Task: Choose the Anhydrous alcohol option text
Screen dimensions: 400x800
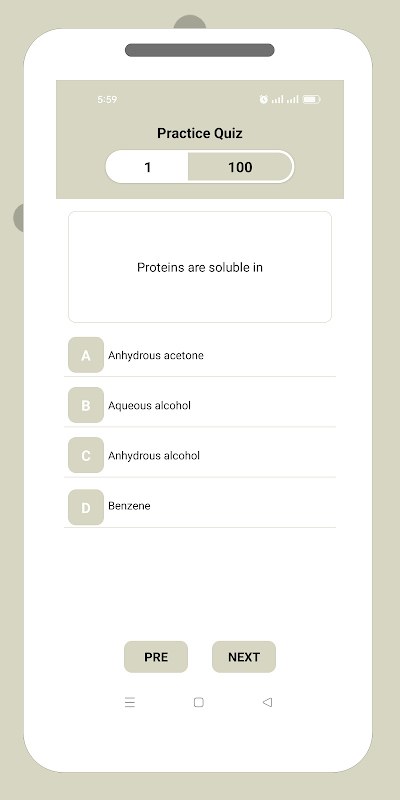Action: coord(154,455)
